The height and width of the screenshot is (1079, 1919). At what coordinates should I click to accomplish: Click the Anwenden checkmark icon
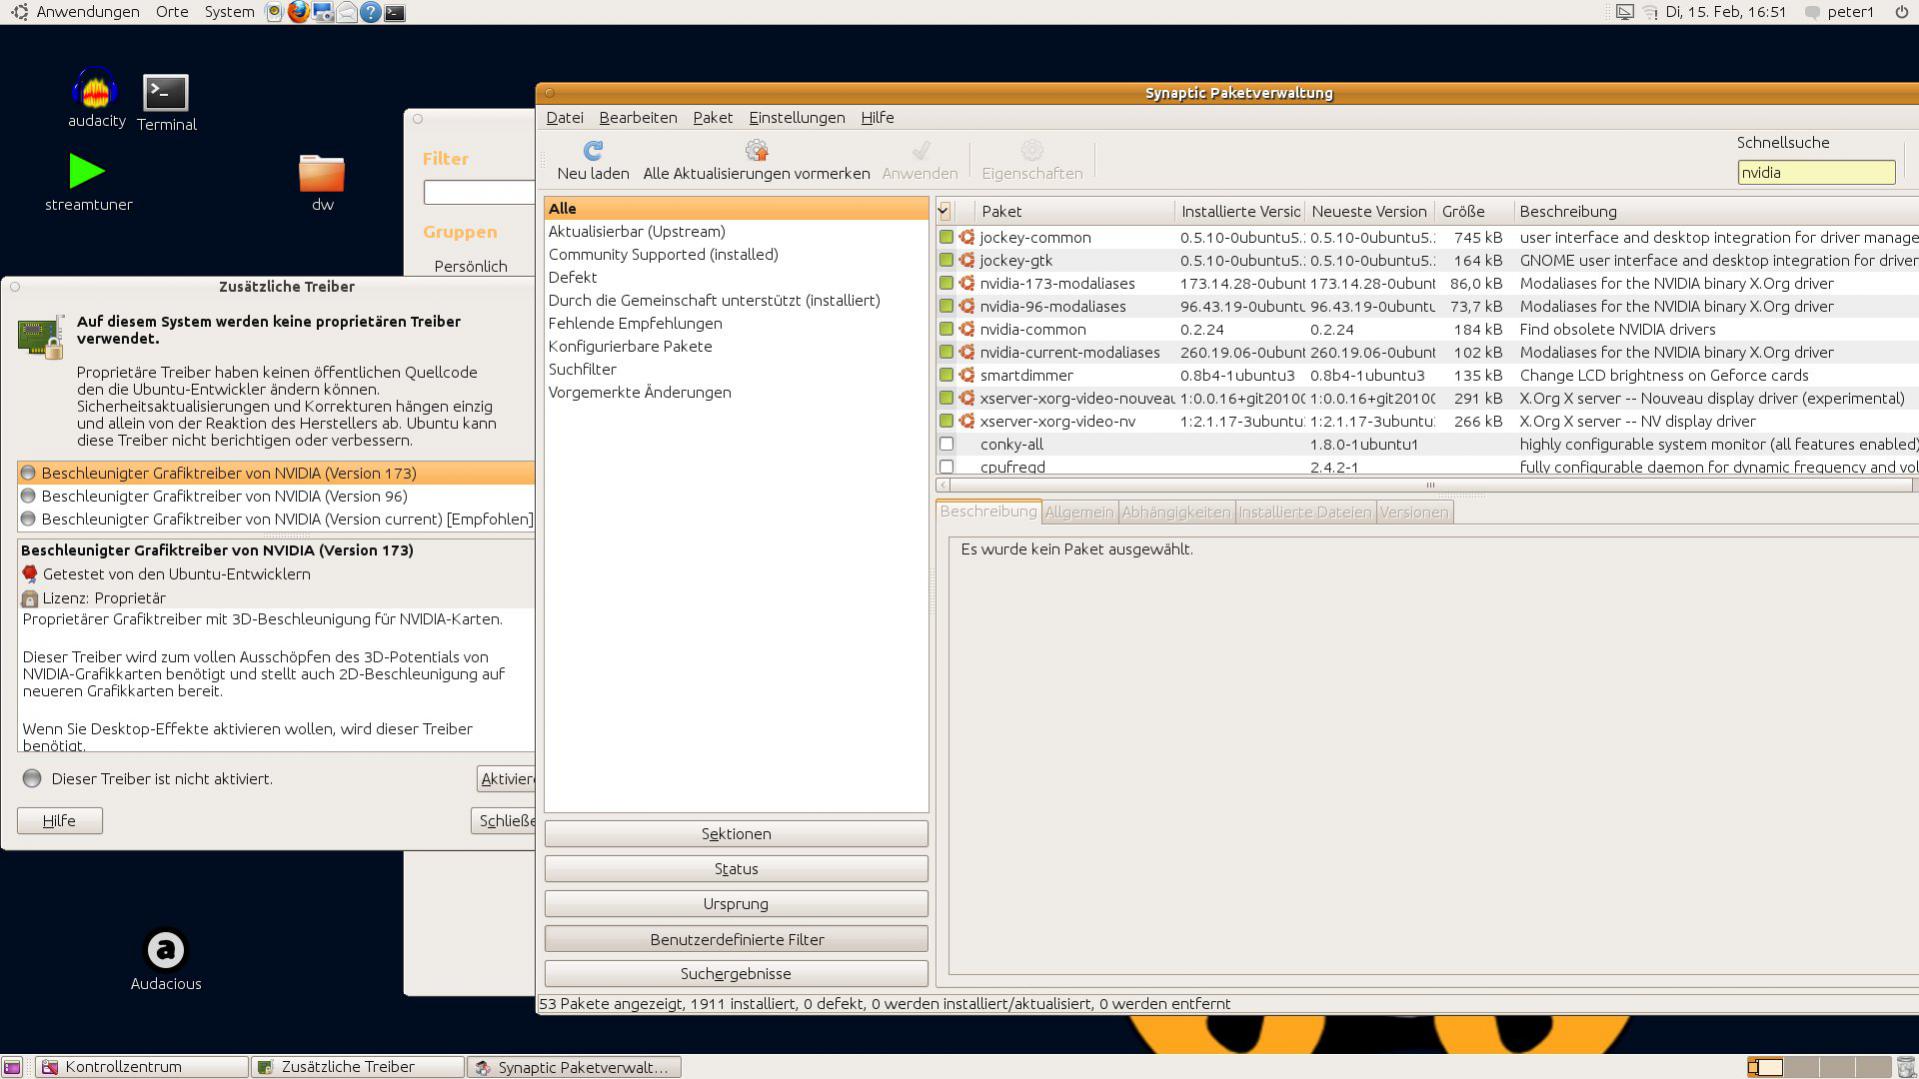[x=920, y=150]
